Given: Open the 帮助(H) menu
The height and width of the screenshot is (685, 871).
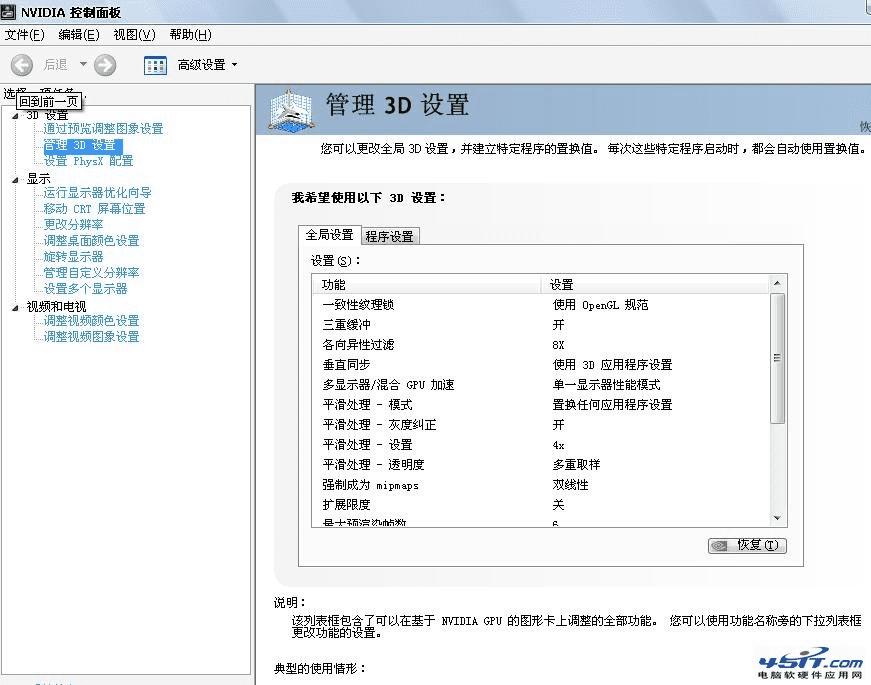Looking at the screenshot, I should [191, 35].
